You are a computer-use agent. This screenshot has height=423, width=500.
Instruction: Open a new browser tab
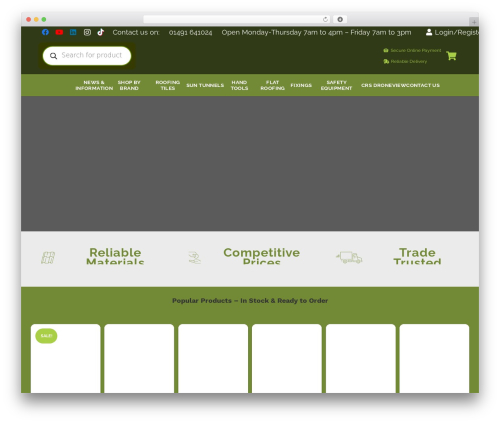click(x=474, y=22)
